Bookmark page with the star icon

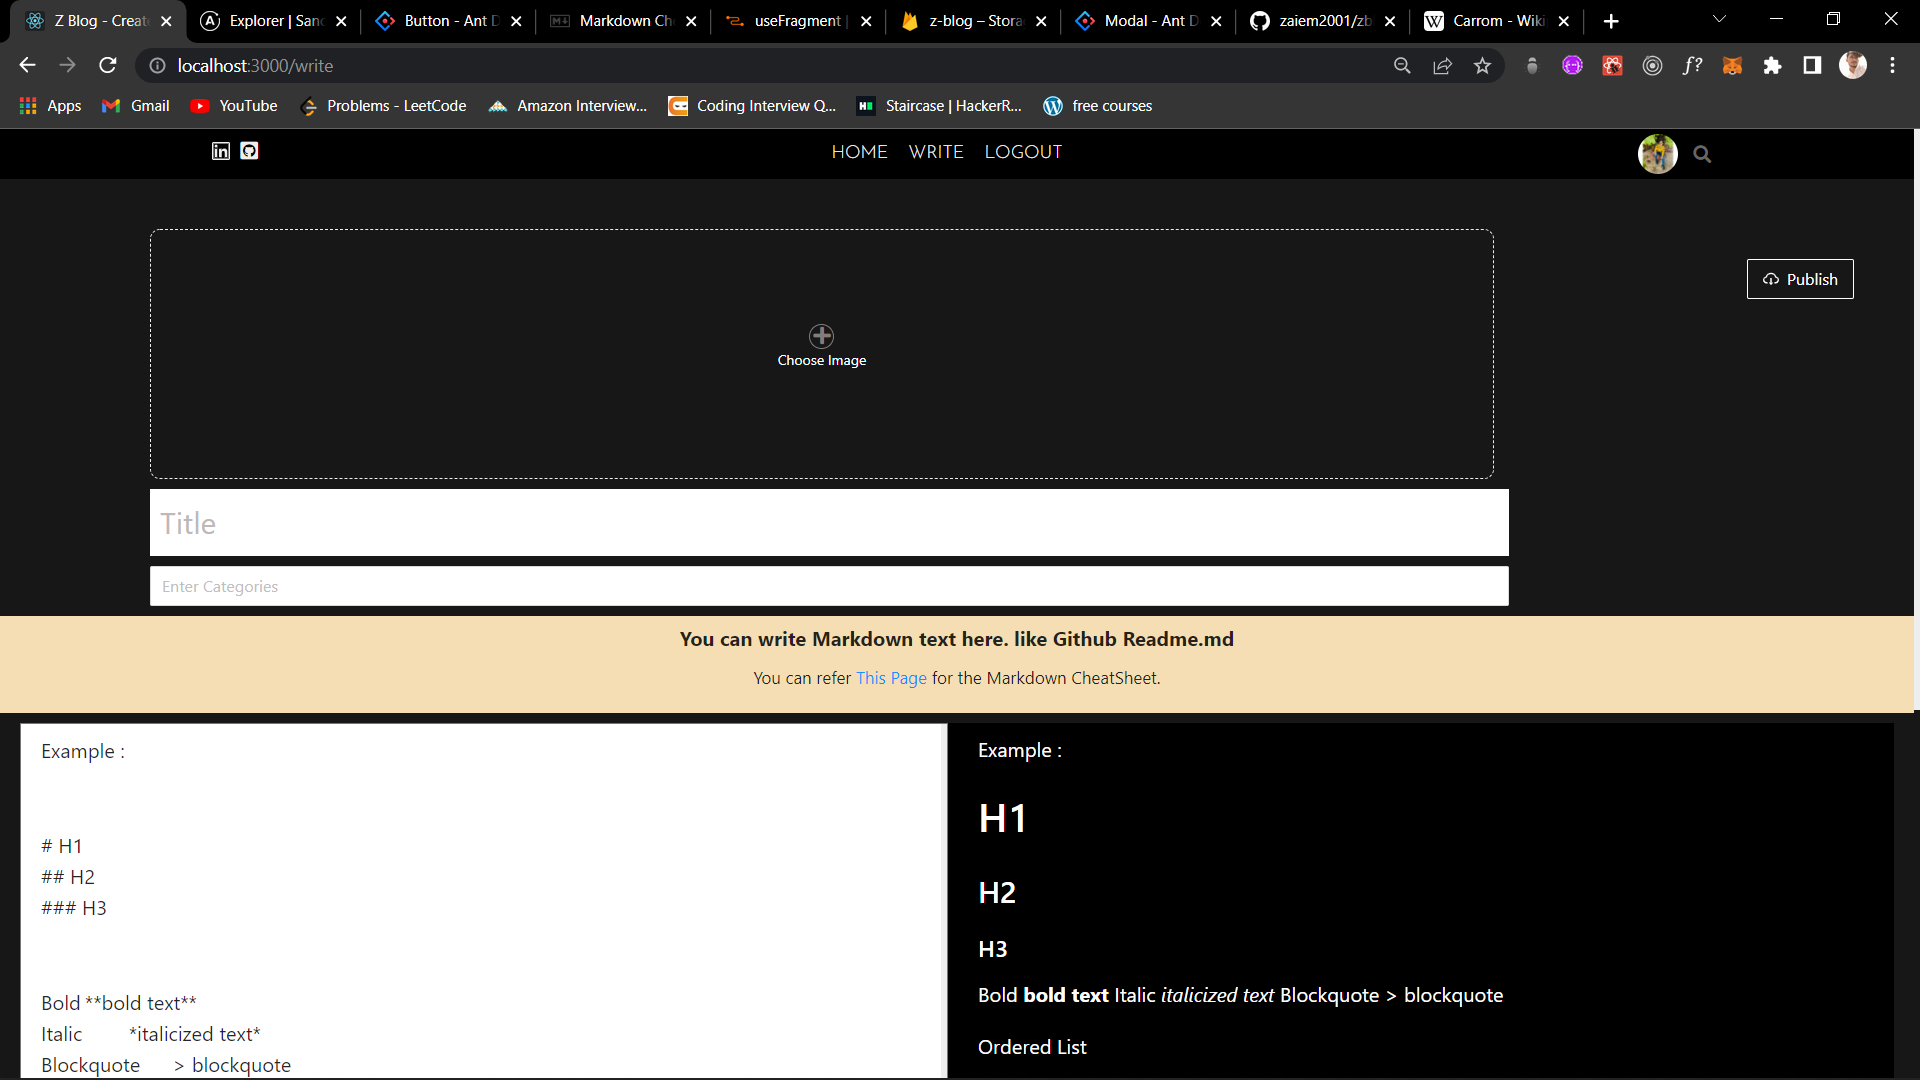1482,66
